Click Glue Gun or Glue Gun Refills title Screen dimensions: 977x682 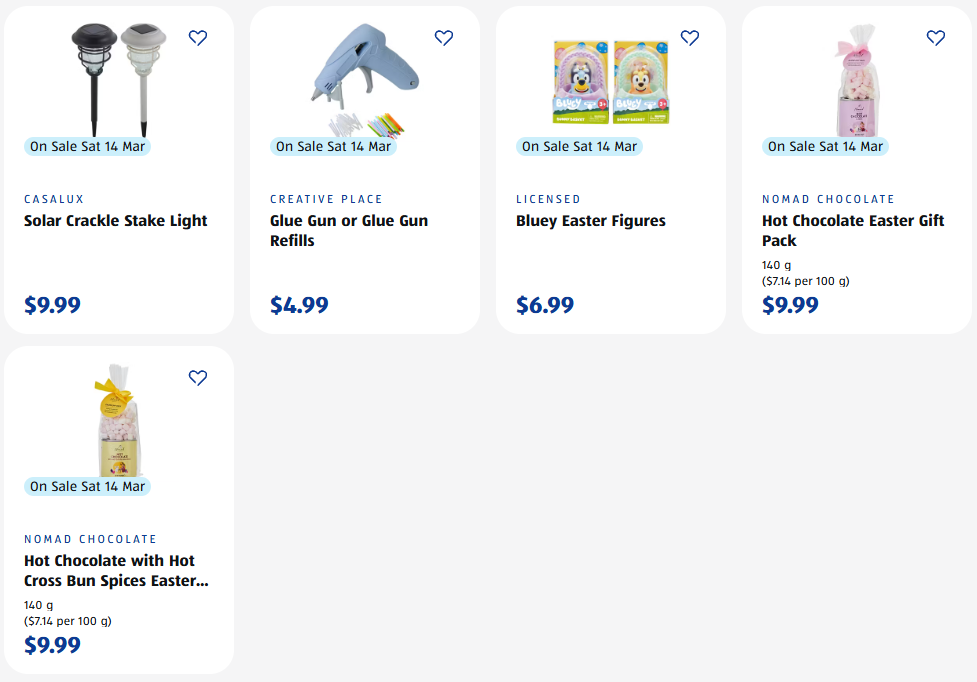[x=349, y=231]
